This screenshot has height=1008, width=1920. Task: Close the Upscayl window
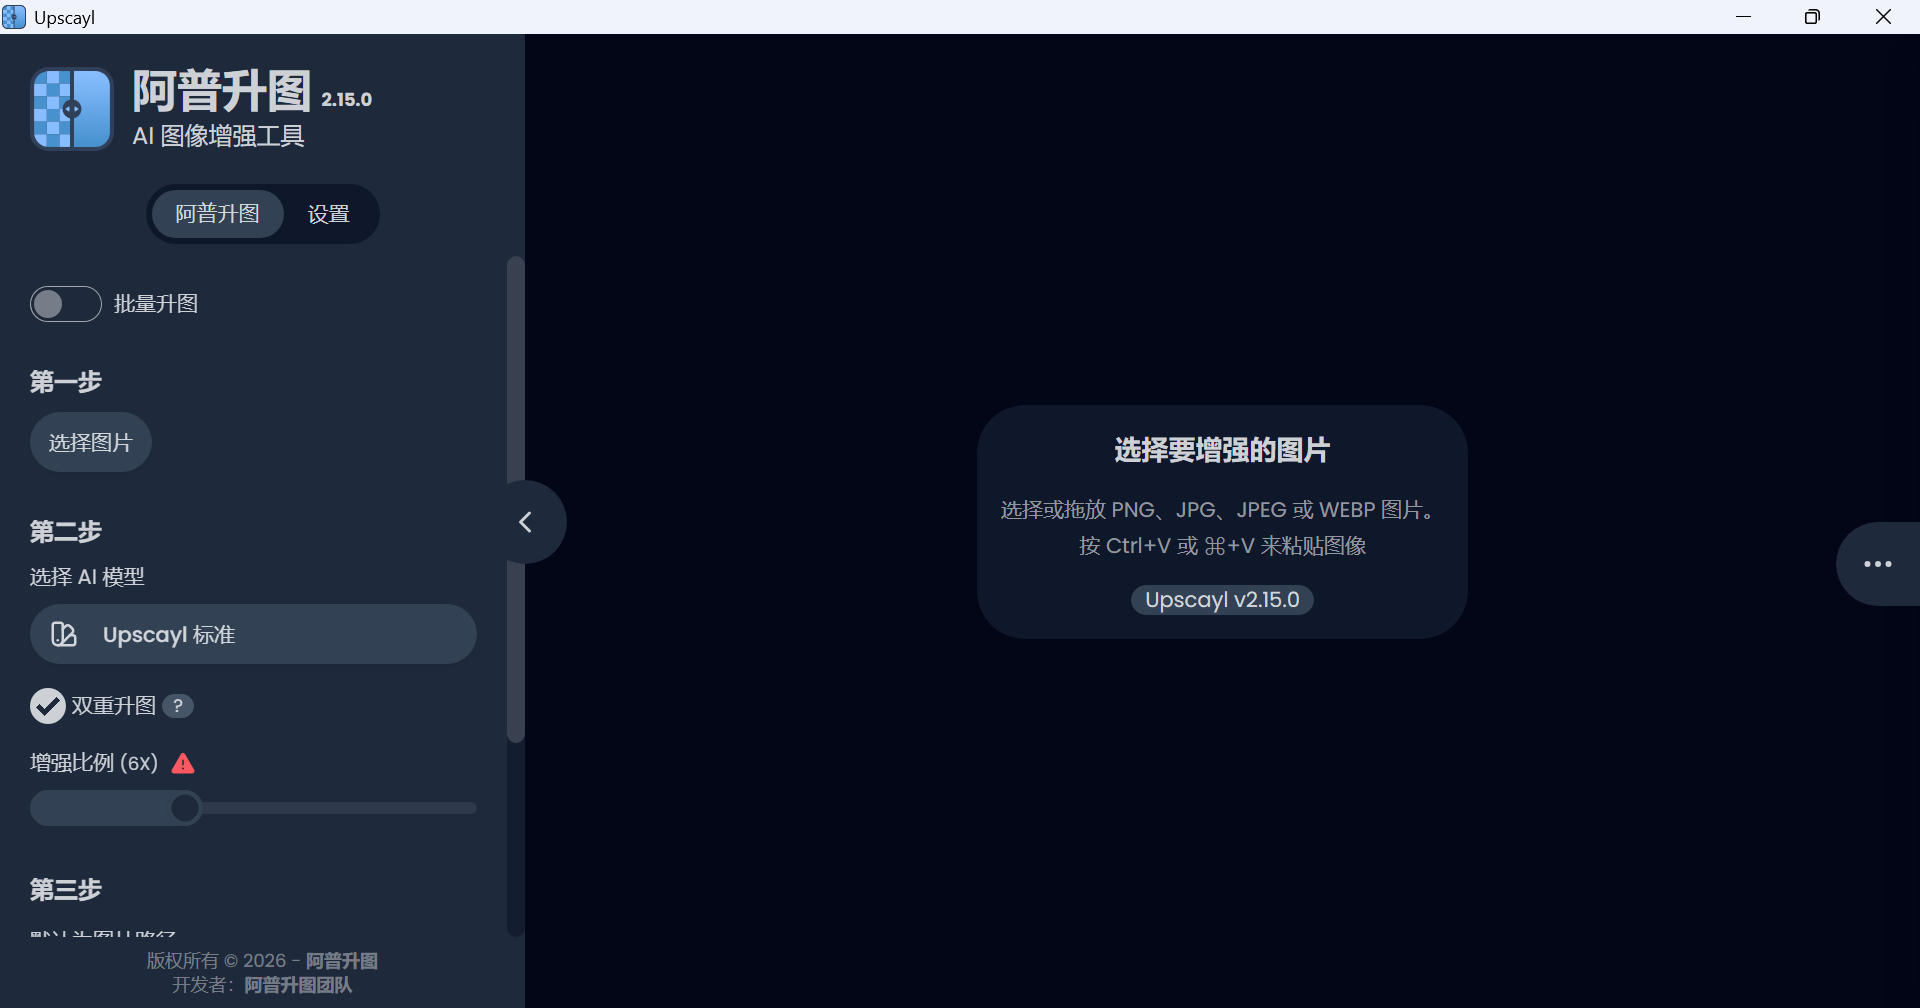1883,17
